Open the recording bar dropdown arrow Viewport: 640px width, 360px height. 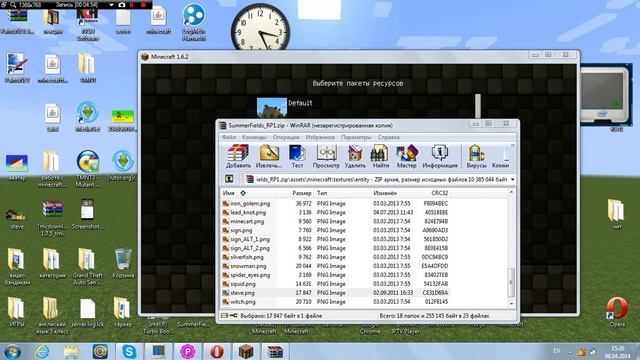click(111, 5)
